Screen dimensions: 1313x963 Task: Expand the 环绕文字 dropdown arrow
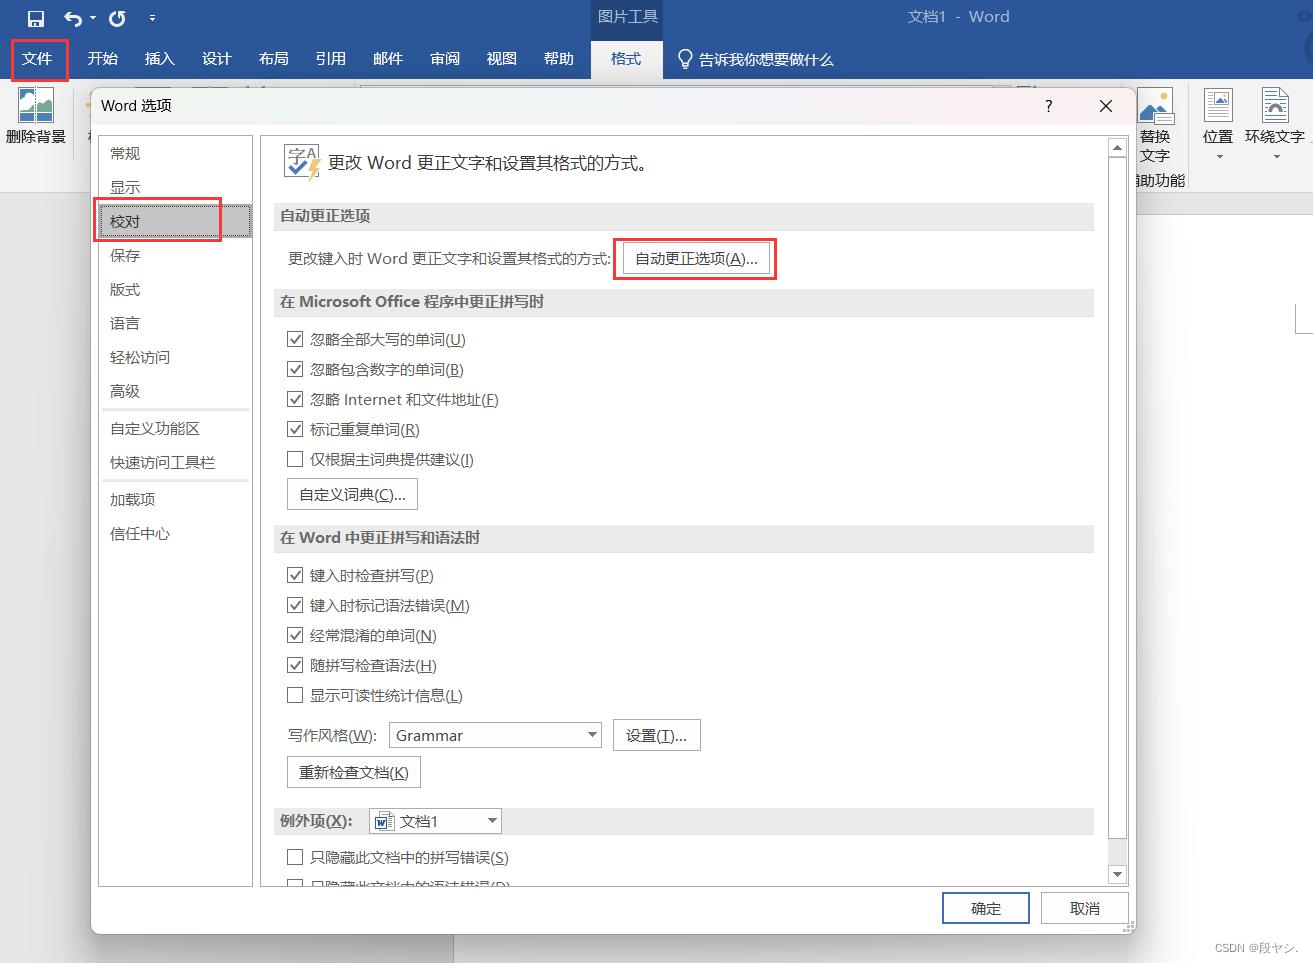click(1276, 157)
